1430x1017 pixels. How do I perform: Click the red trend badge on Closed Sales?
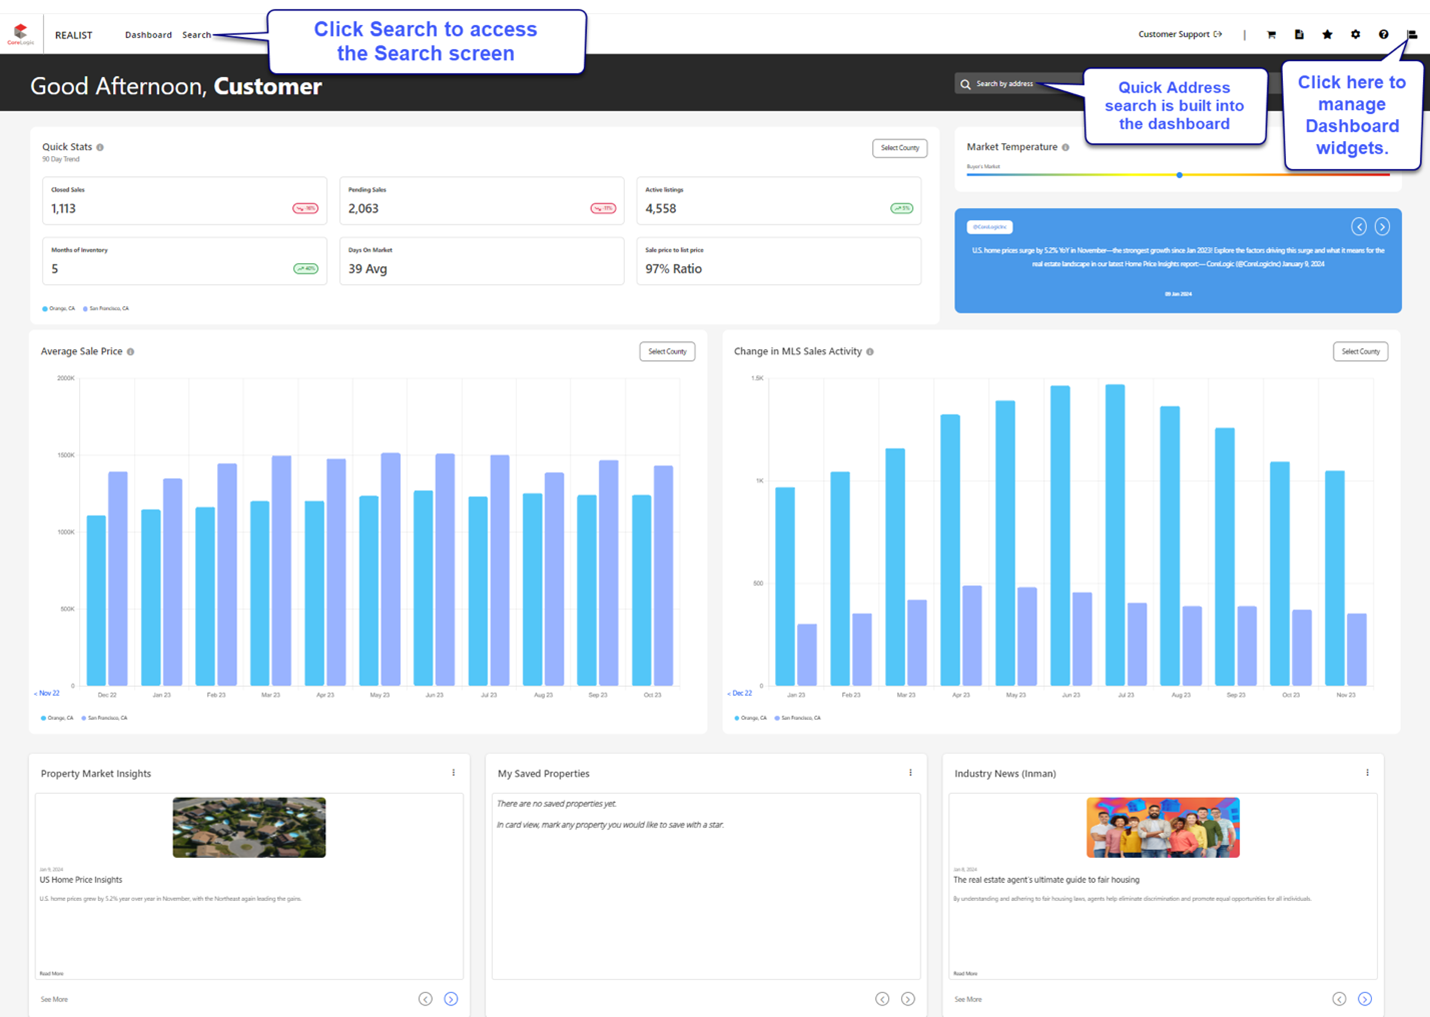tap(305, 208)
